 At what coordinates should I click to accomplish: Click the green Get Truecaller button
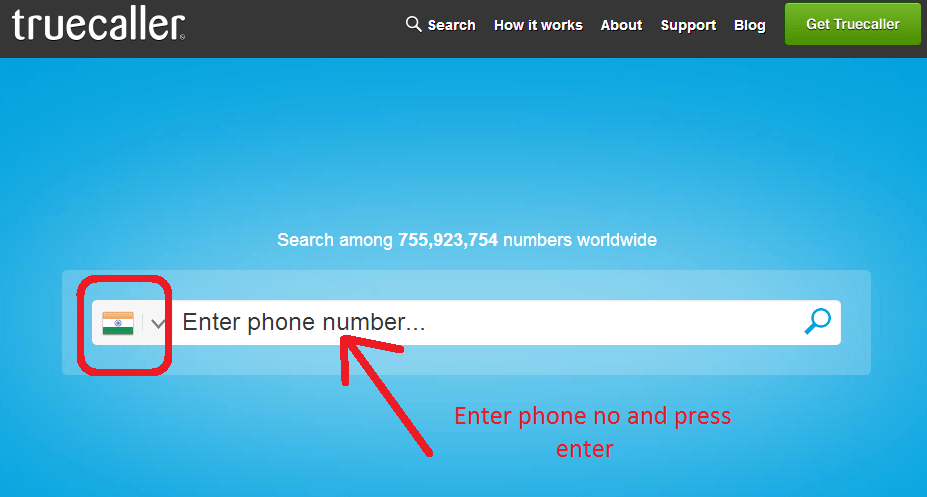[853, 24]
